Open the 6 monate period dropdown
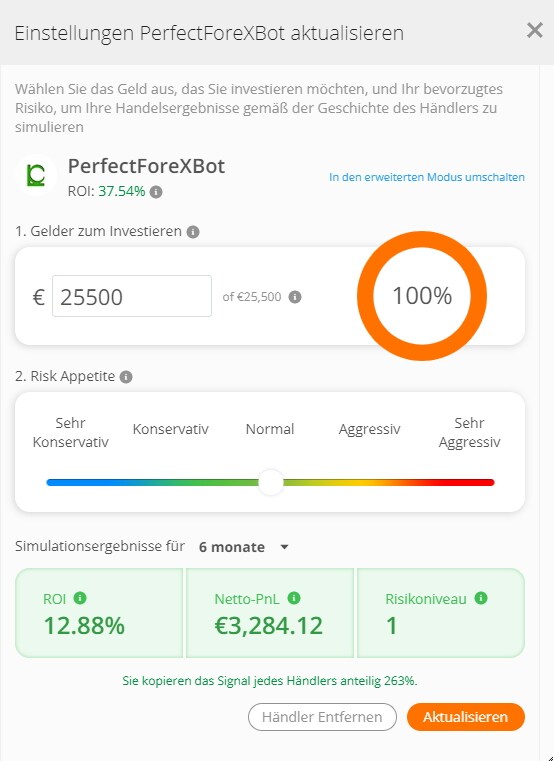This screenshot has height=761, width=554. point(244,547)
